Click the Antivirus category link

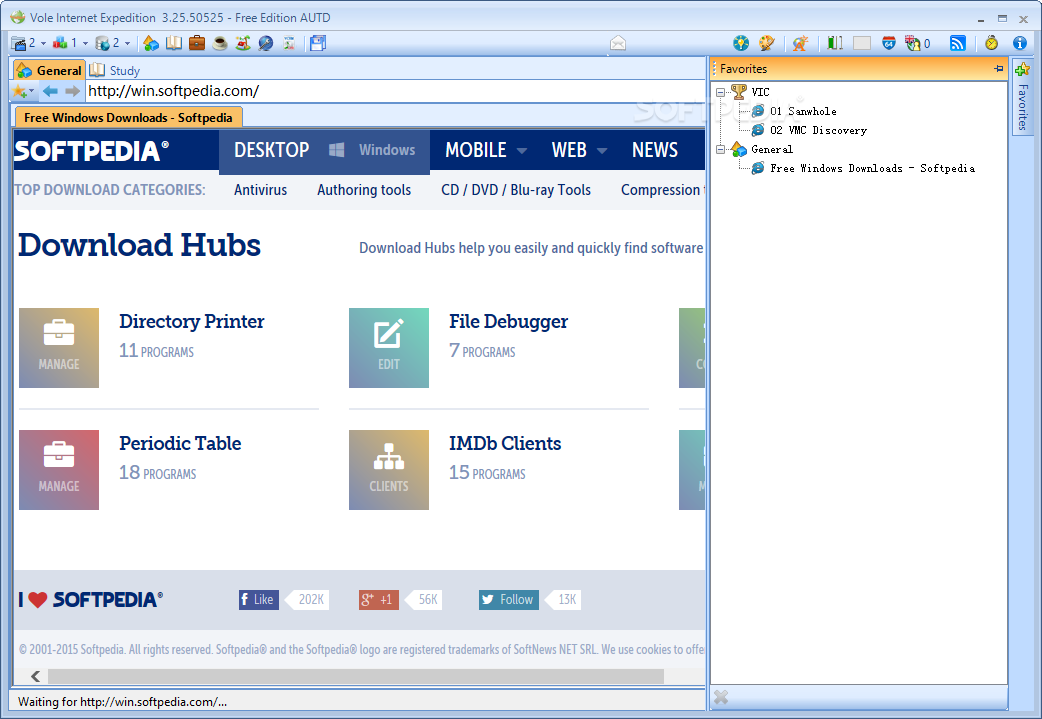(260, 190)
